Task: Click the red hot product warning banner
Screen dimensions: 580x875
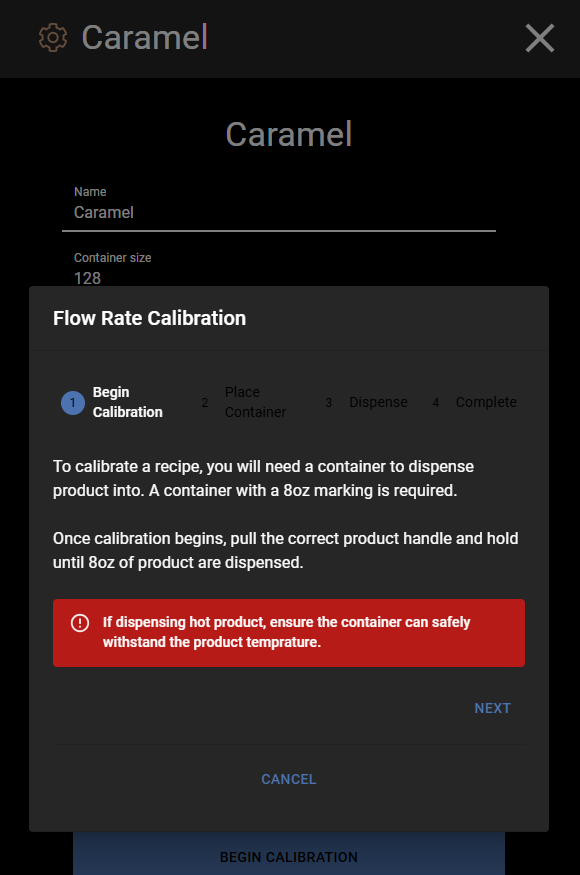Action: pyautogui.click(x=288, y=632)
